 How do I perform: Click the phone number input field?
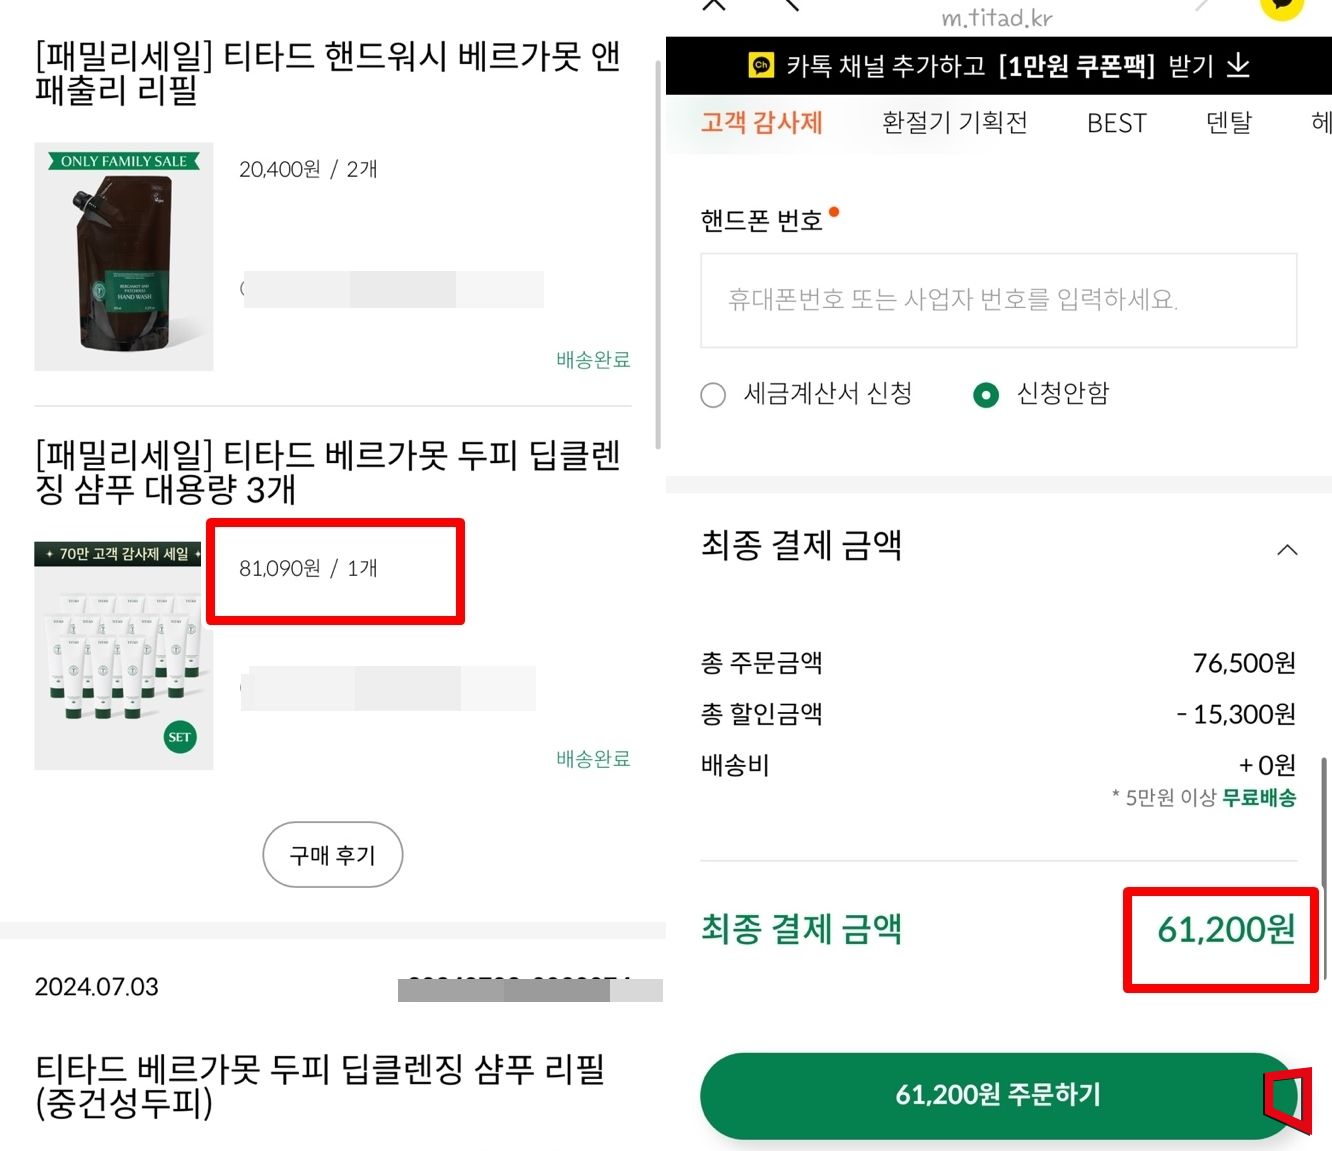[998, 300]
